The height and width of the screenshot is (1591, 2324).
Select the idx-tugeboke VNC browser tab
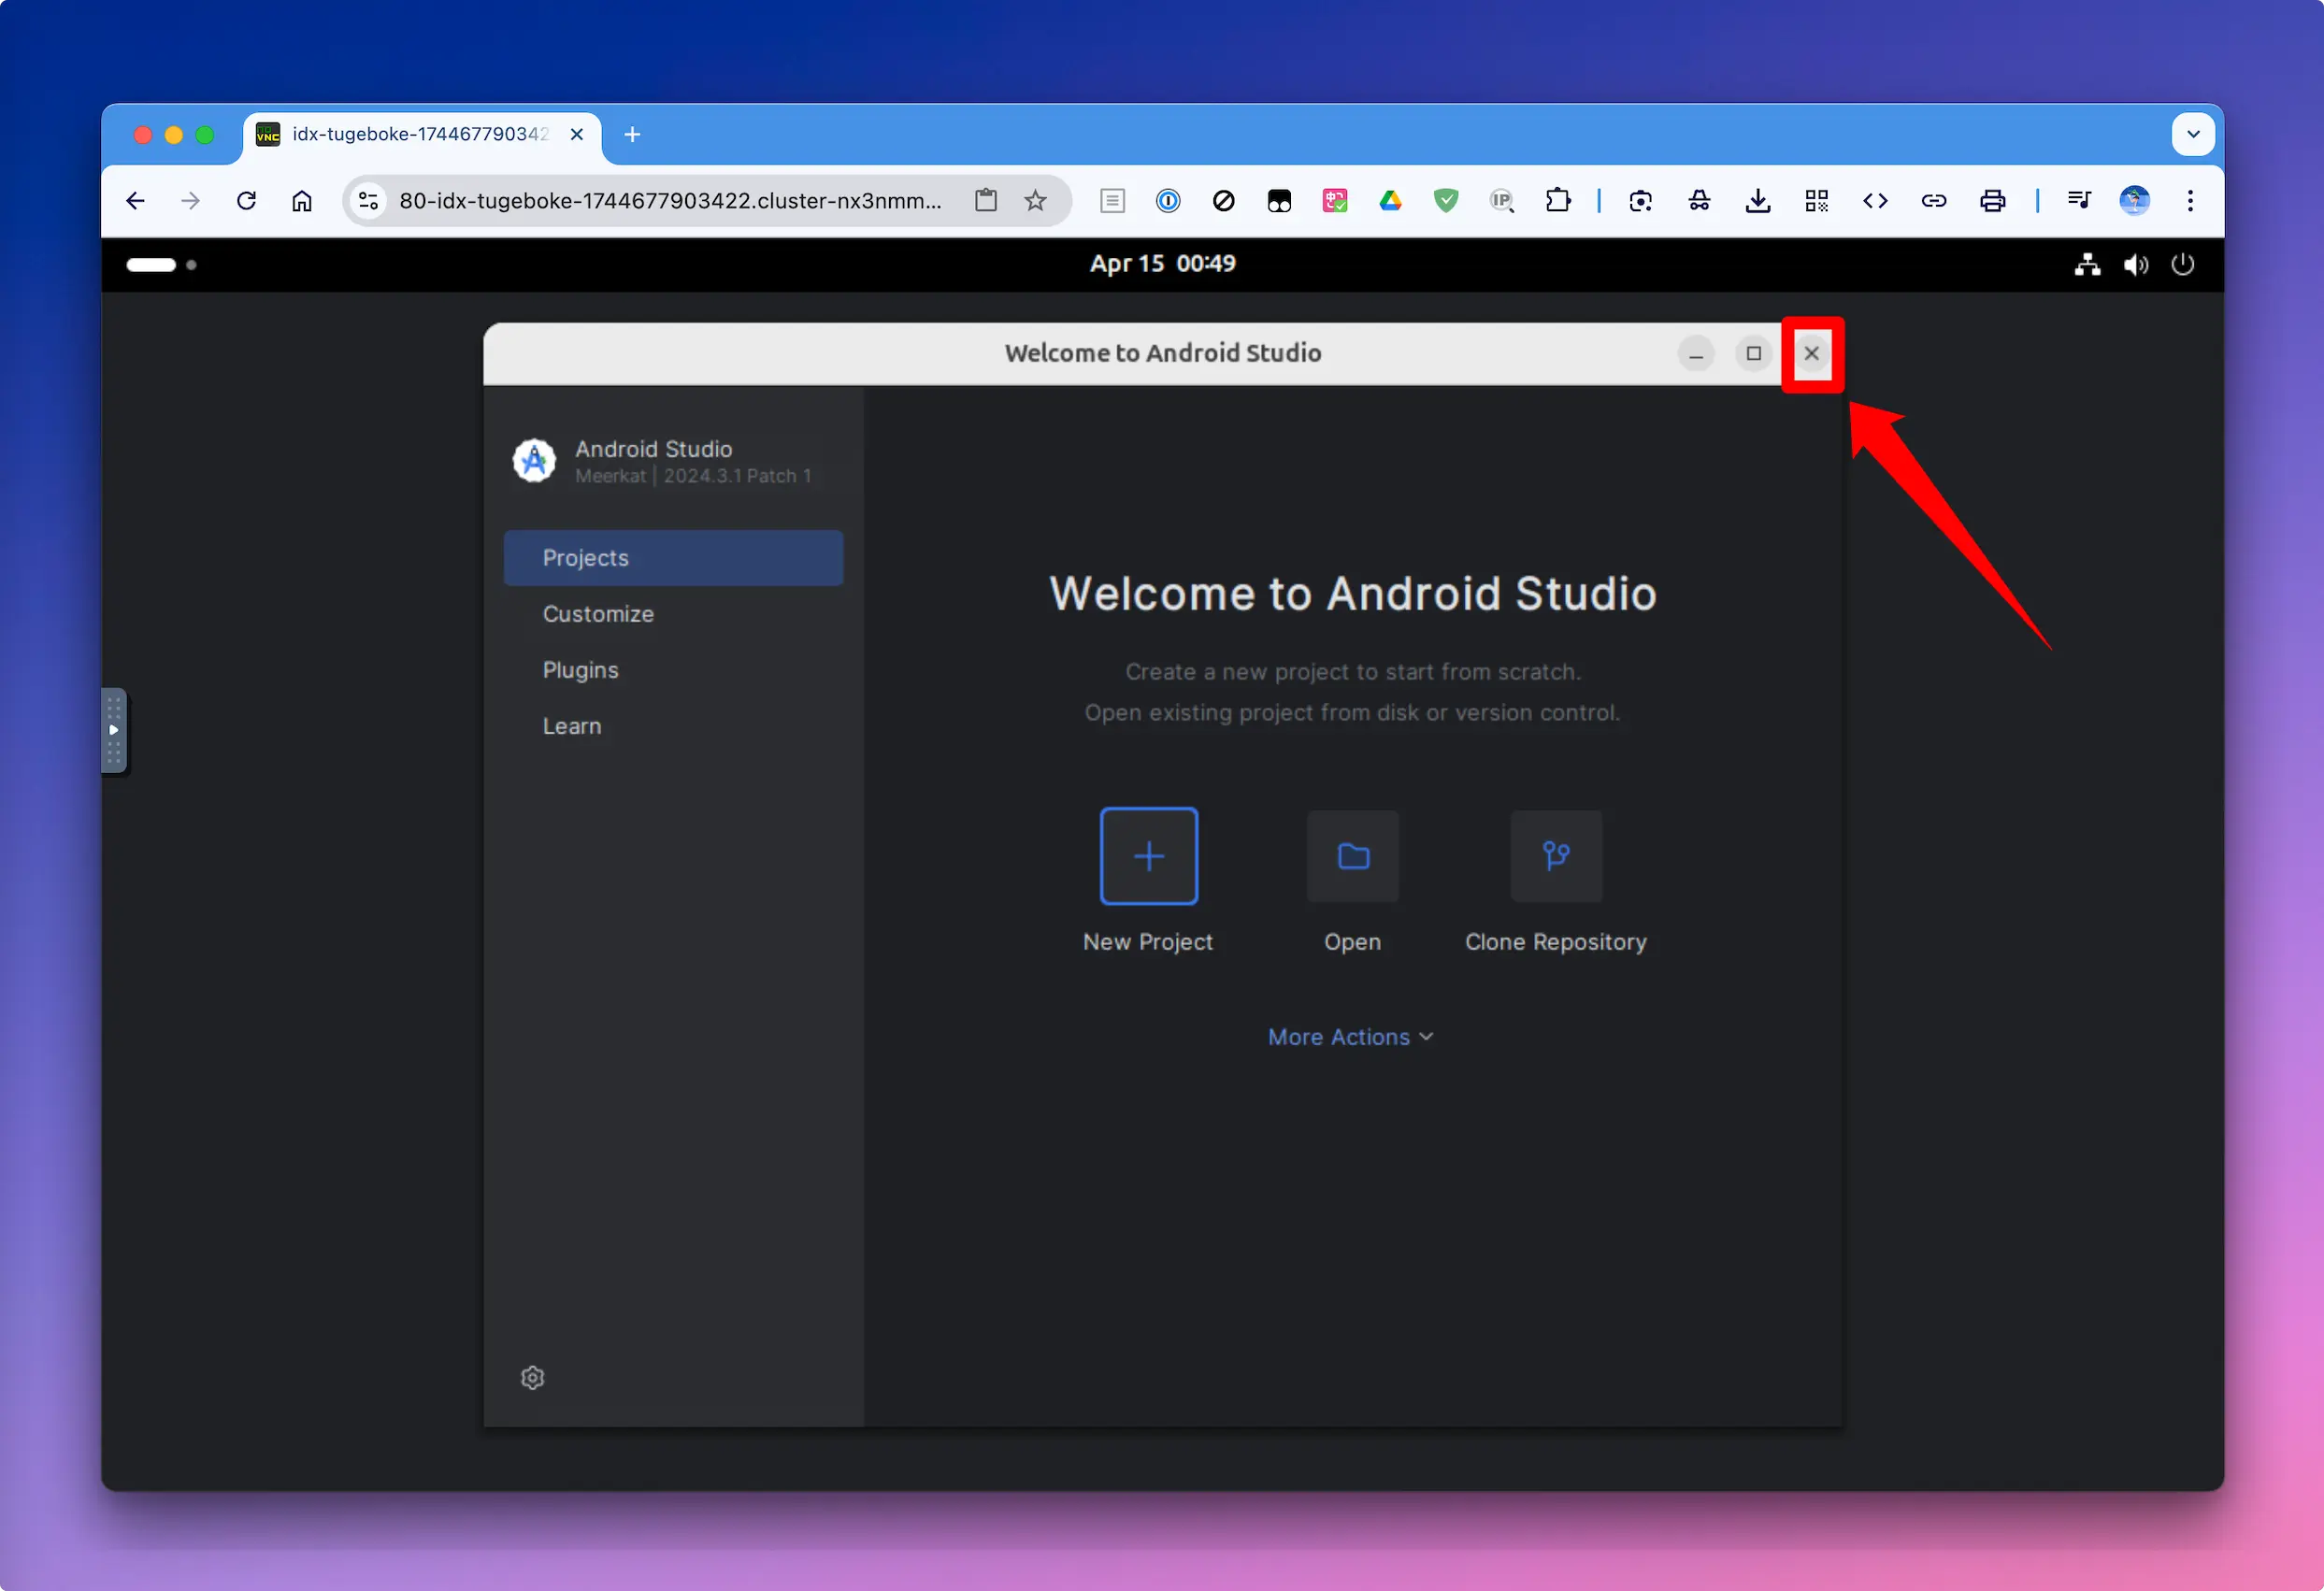pyautogui.click(x=421, y=134)
